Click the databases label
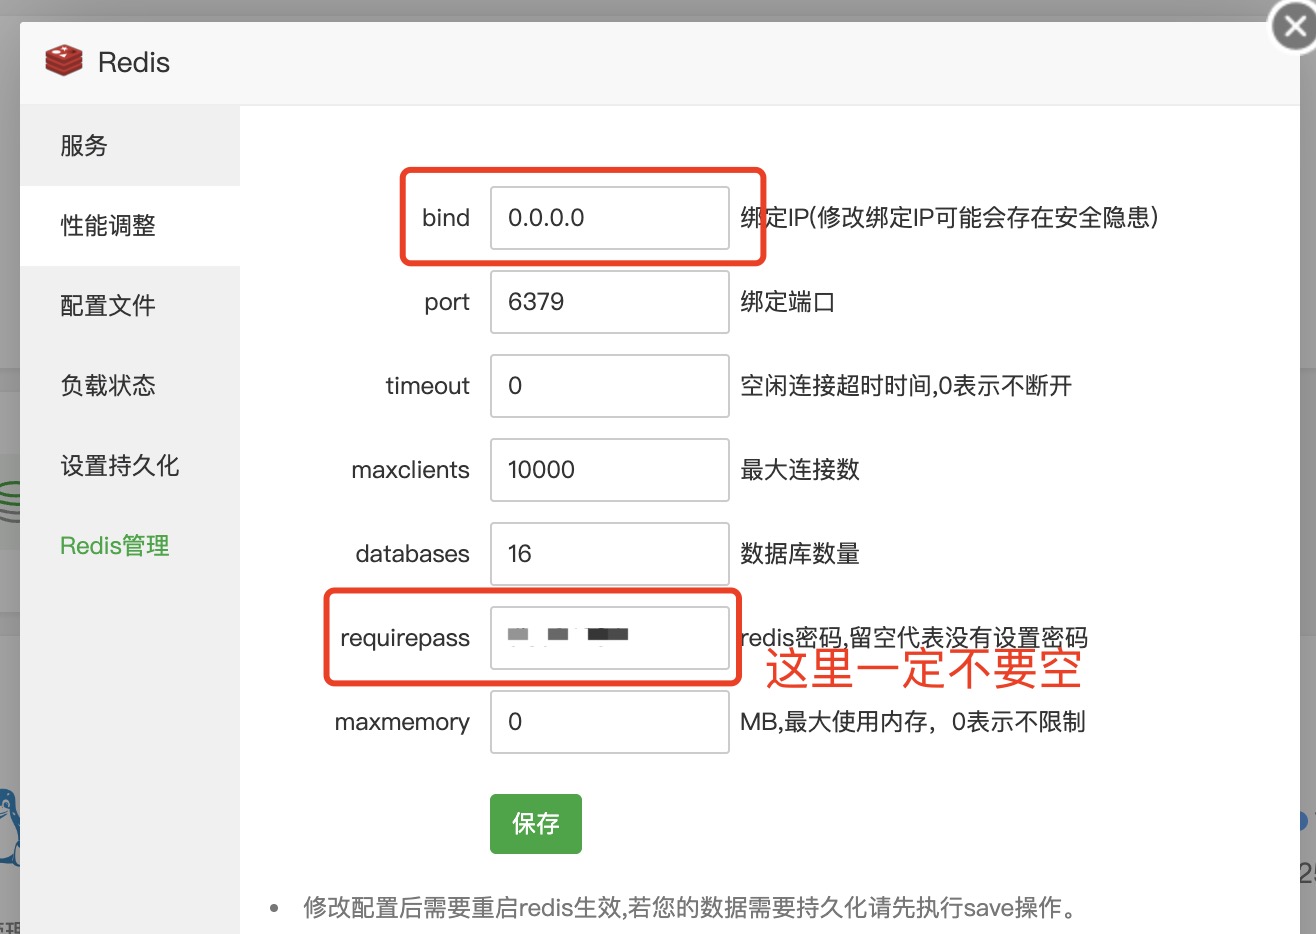Viewport: 1316px width, 934px height. coord(413,554)
